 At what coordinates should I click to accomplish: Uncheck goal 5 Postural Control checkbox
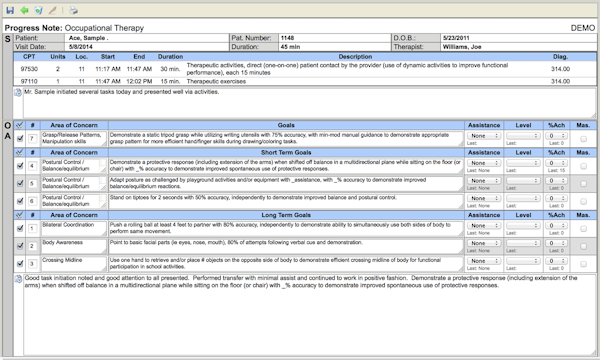tap(20, 183)
